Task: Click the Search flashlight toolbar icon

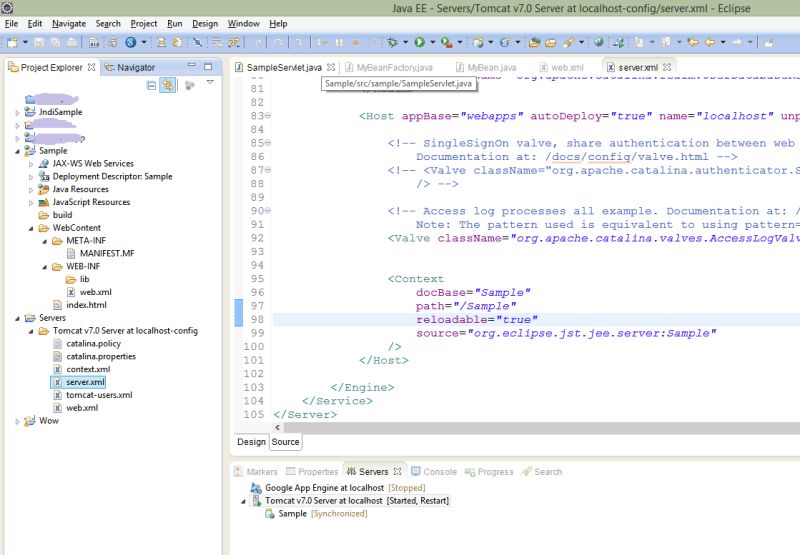Action: (568, 42)
